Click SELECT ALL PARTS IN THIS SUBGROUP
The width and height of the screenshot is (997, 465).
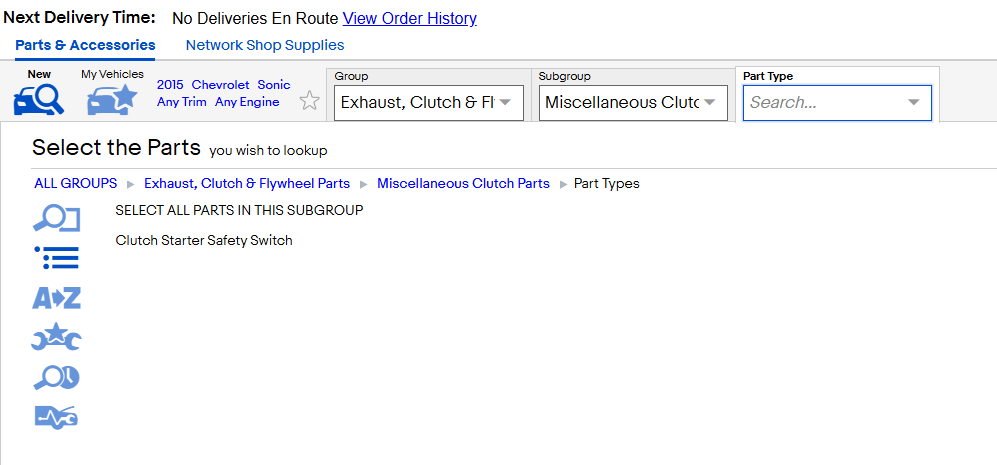[x=240, y=211]
